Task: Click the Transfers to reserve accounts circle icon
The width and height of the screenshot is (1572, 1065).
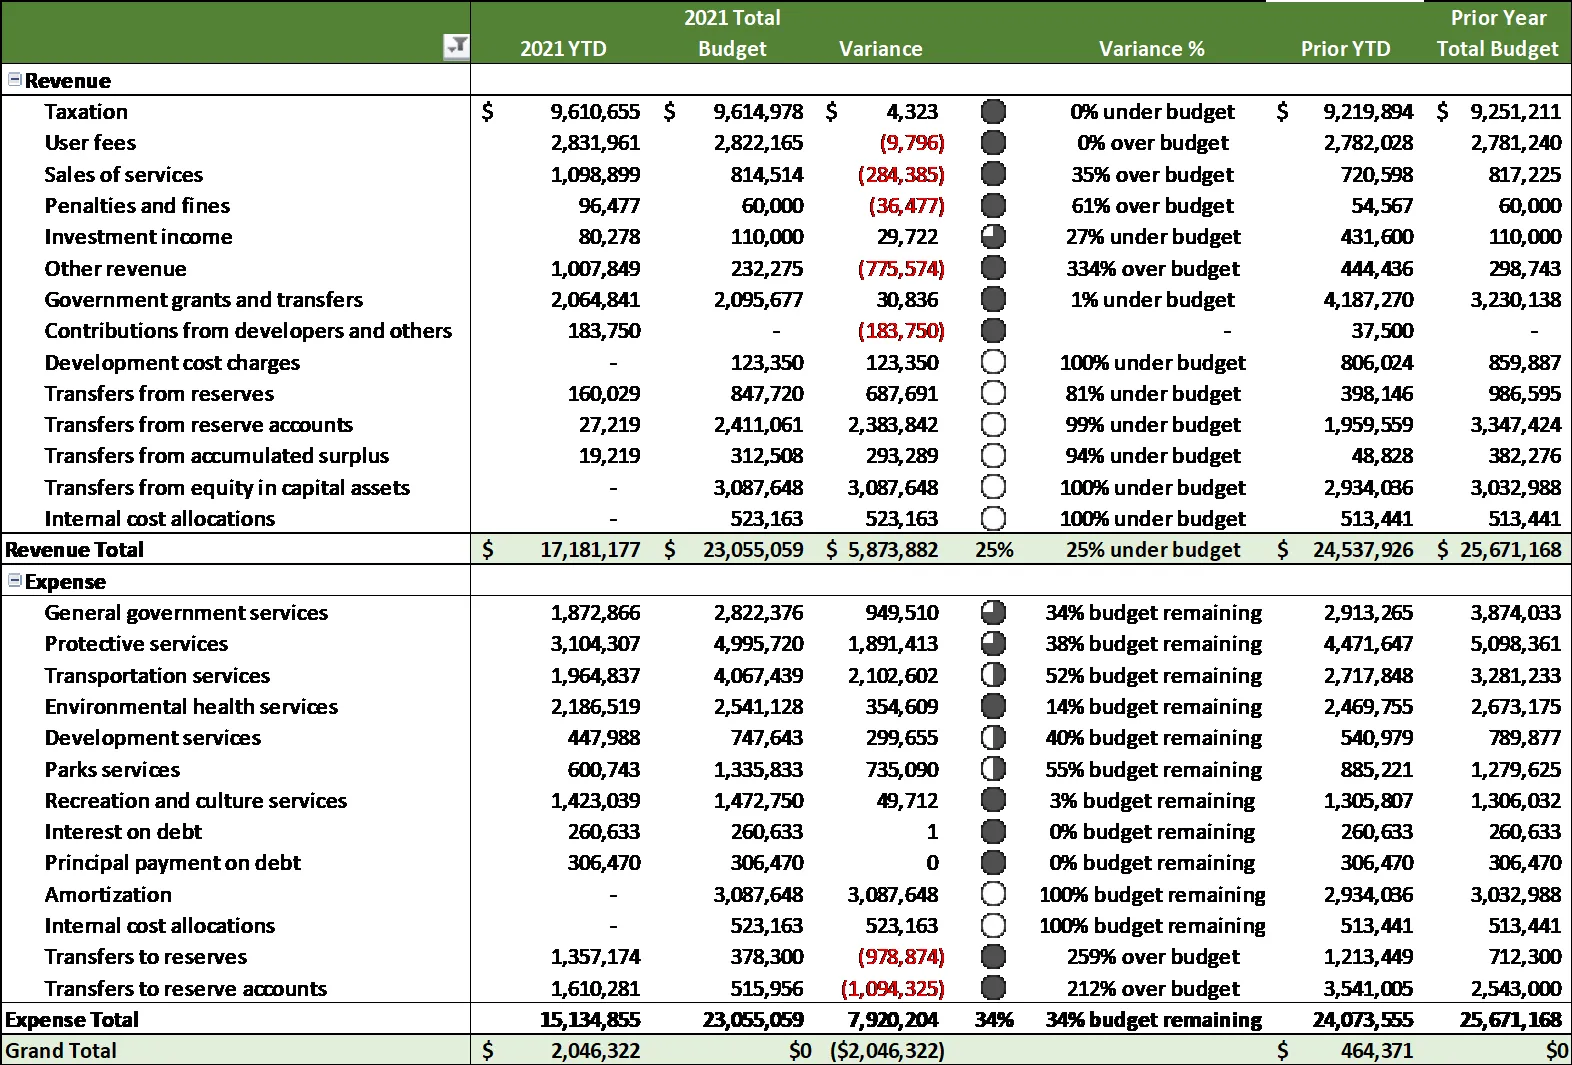Action: [x=993, y=988]
